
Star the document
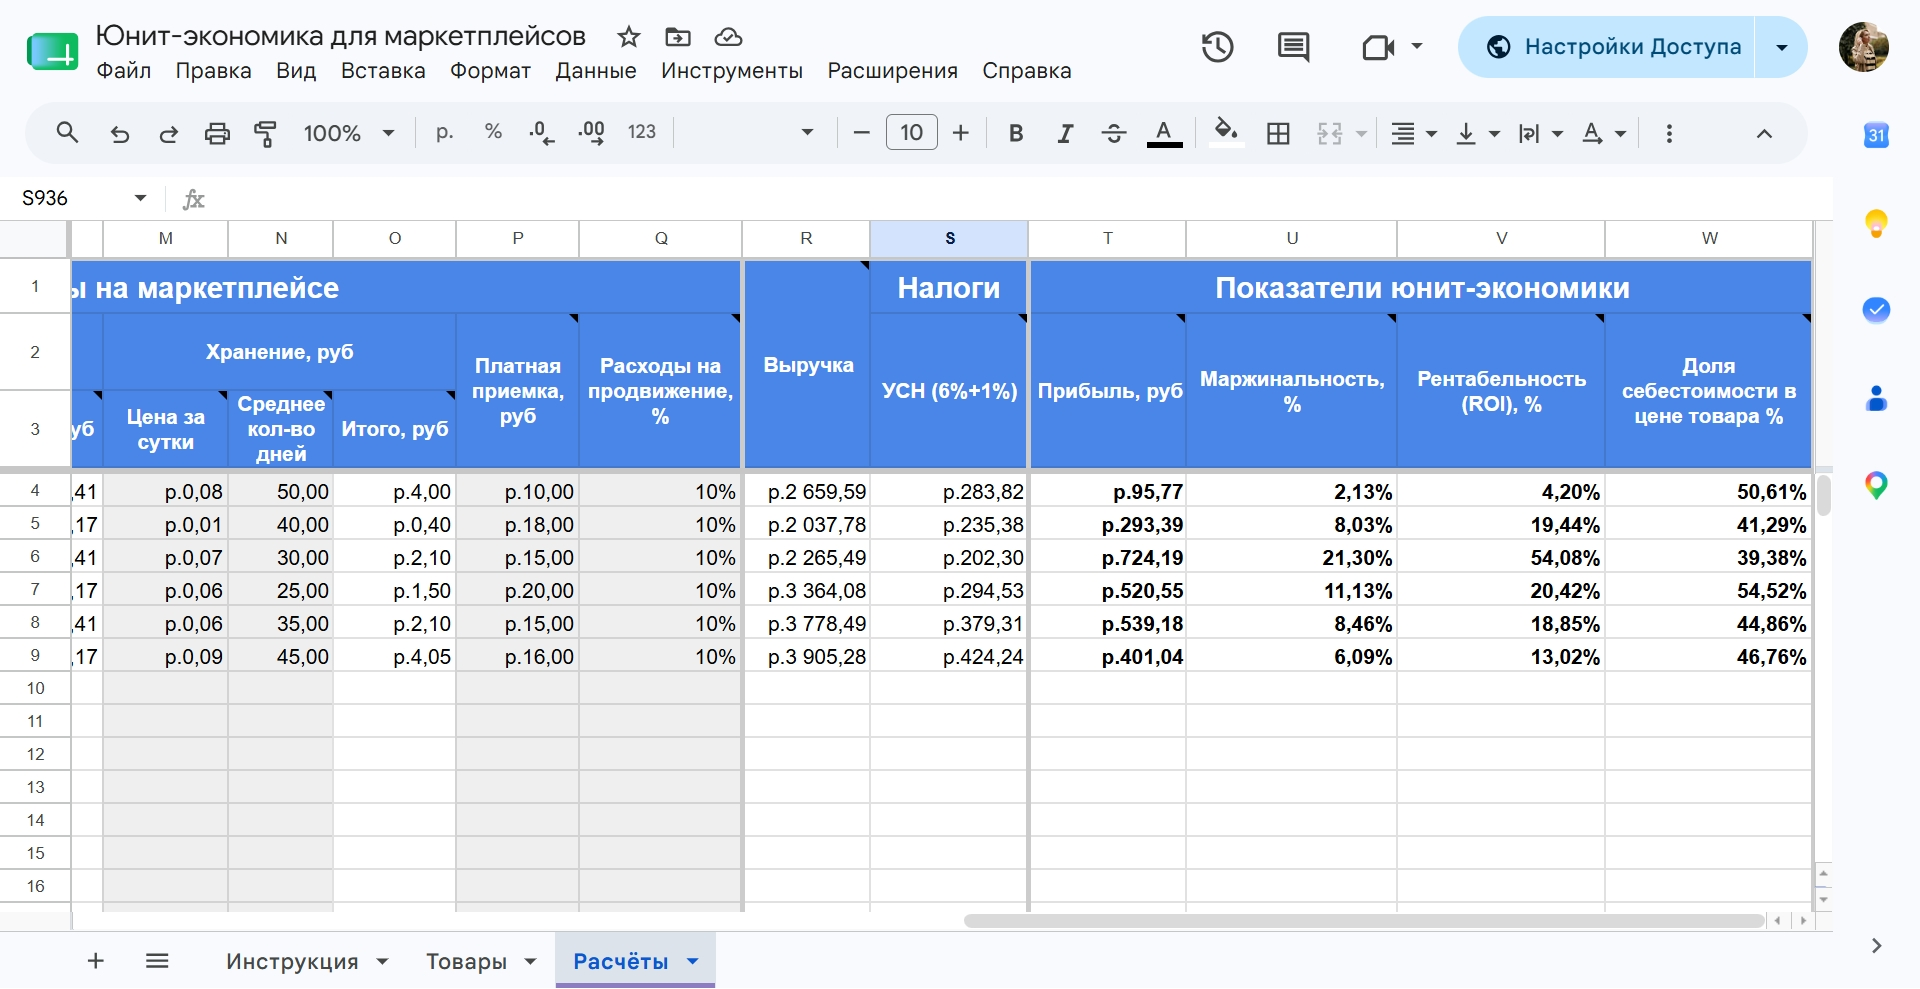coord(628,37)
